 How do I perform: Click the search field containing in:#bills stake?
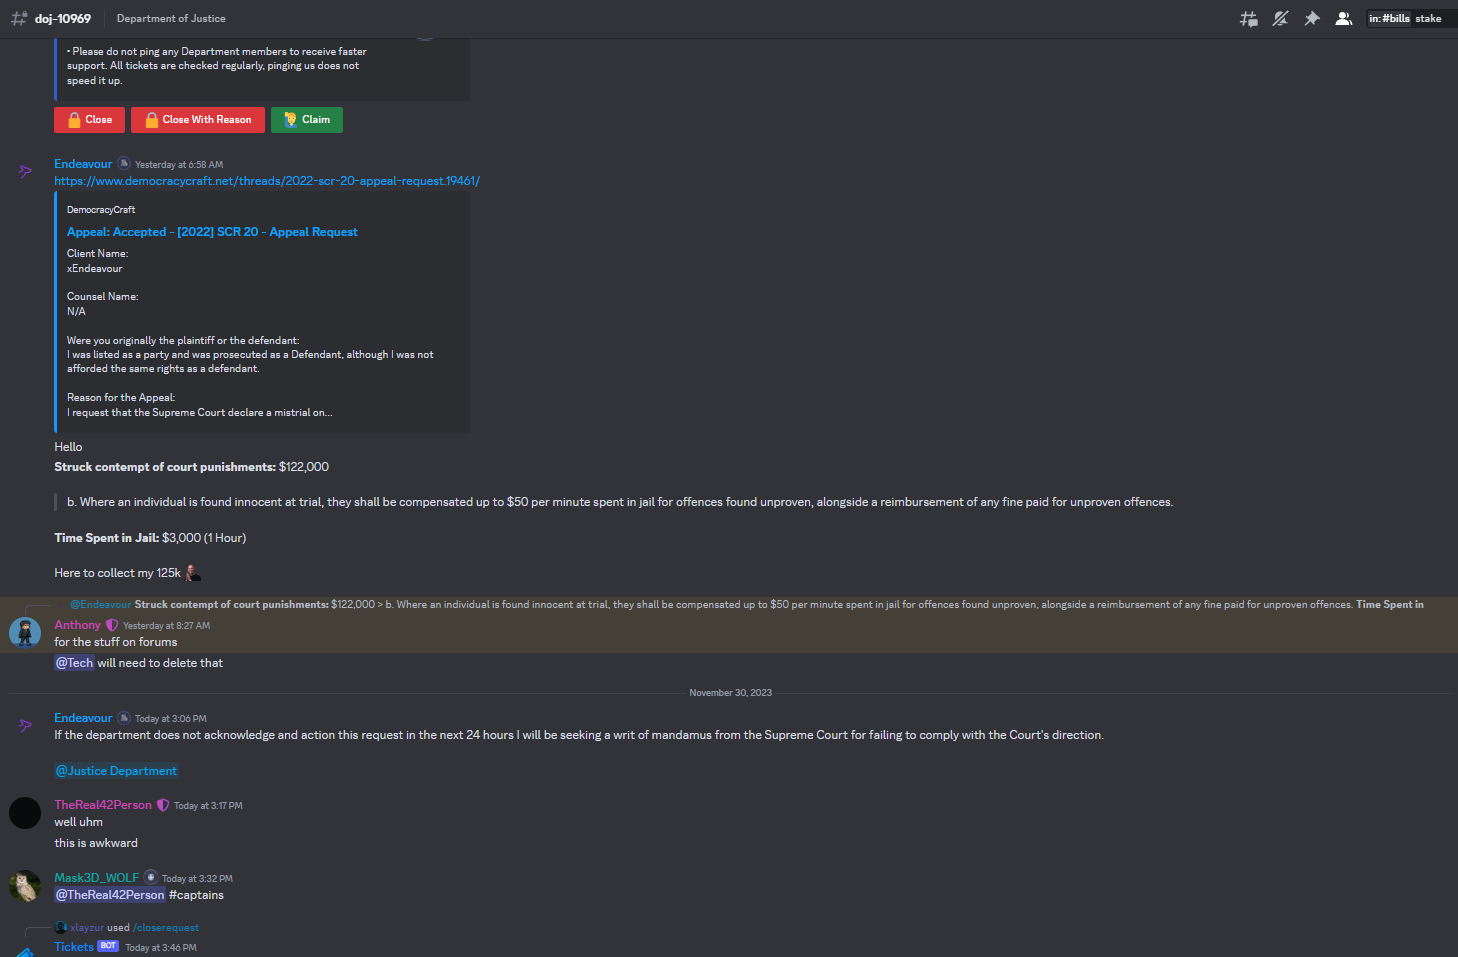[1410, 19]
